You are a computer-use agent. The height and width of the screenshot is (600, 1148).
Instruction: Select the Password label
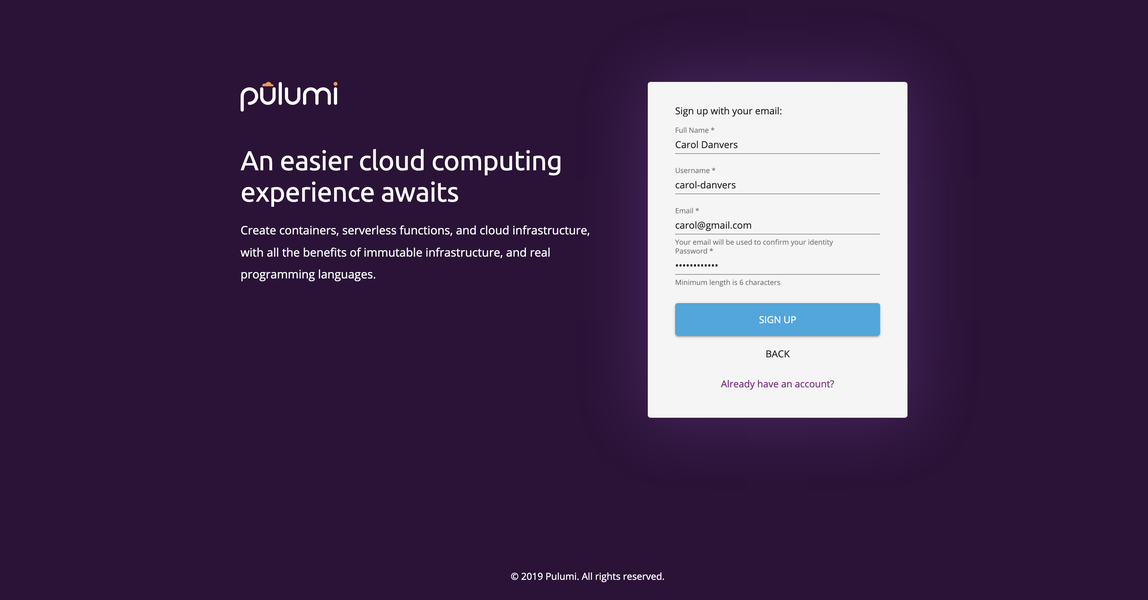pos(693,250)
